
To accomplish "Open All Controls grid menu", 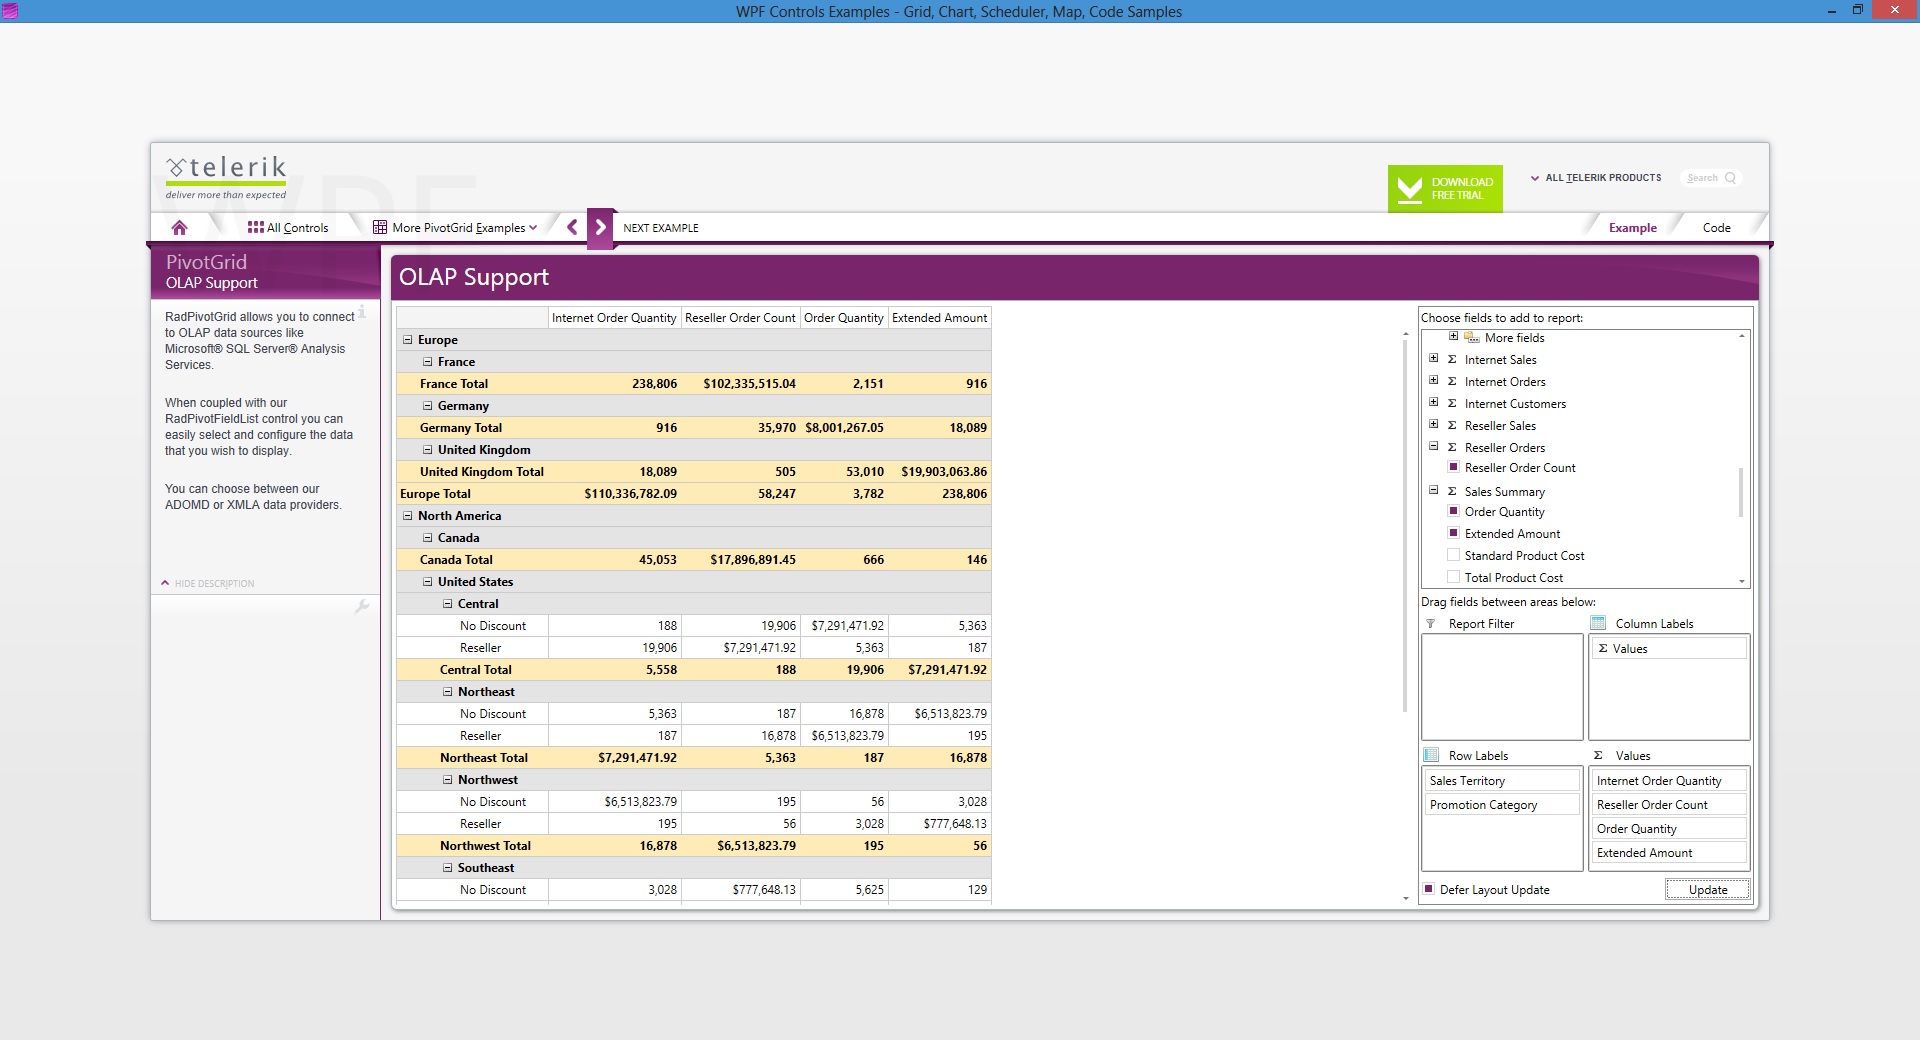I will (x=288, y=228).
